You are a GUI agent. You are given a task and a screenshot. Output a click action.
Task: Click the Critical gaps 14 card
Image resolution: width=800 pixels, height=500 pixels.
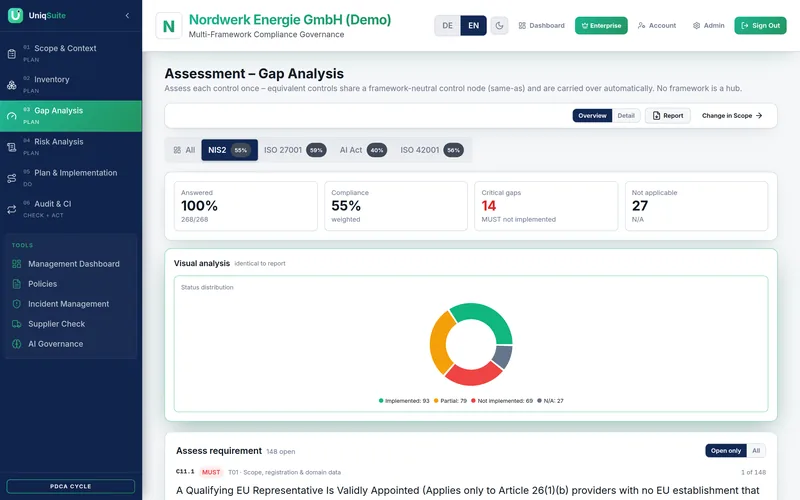tap(546, 206)
